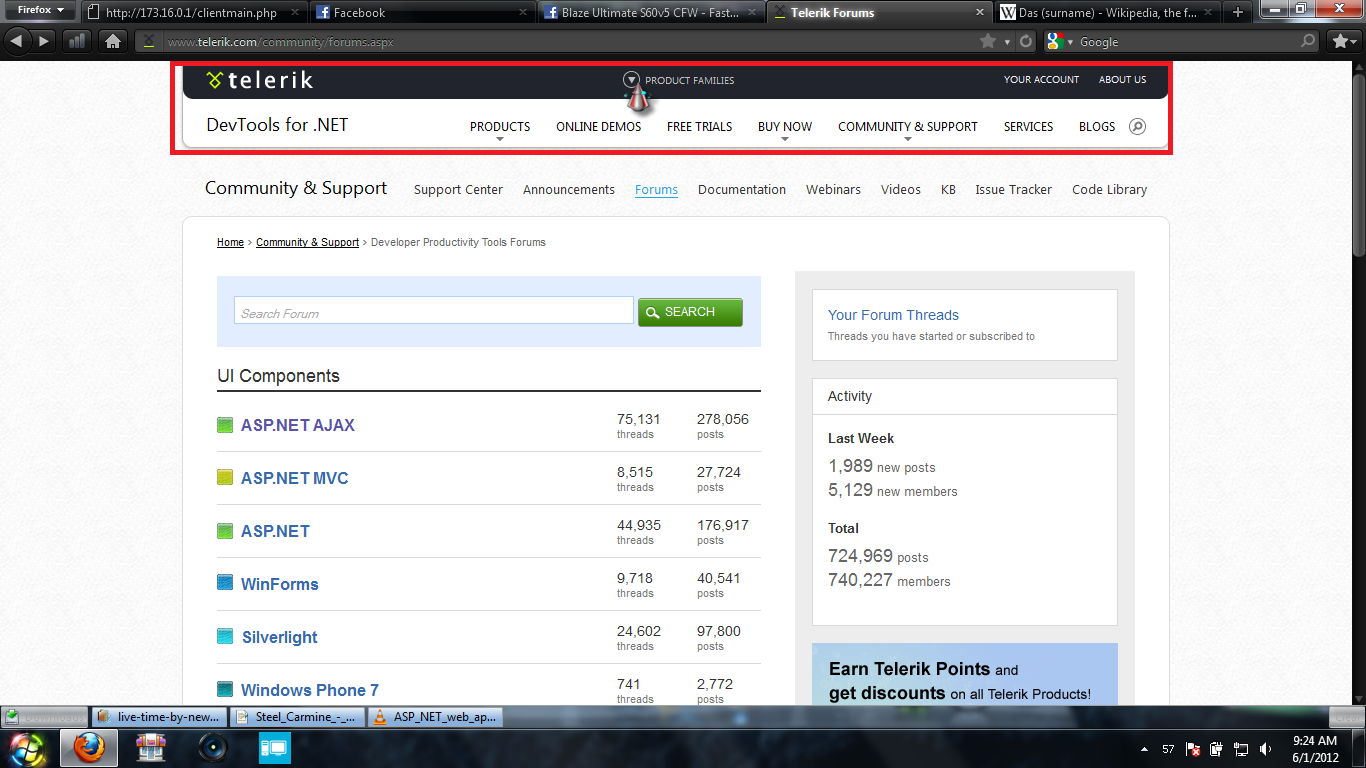Click the Firefox taskbar icon

click(88, 748)
